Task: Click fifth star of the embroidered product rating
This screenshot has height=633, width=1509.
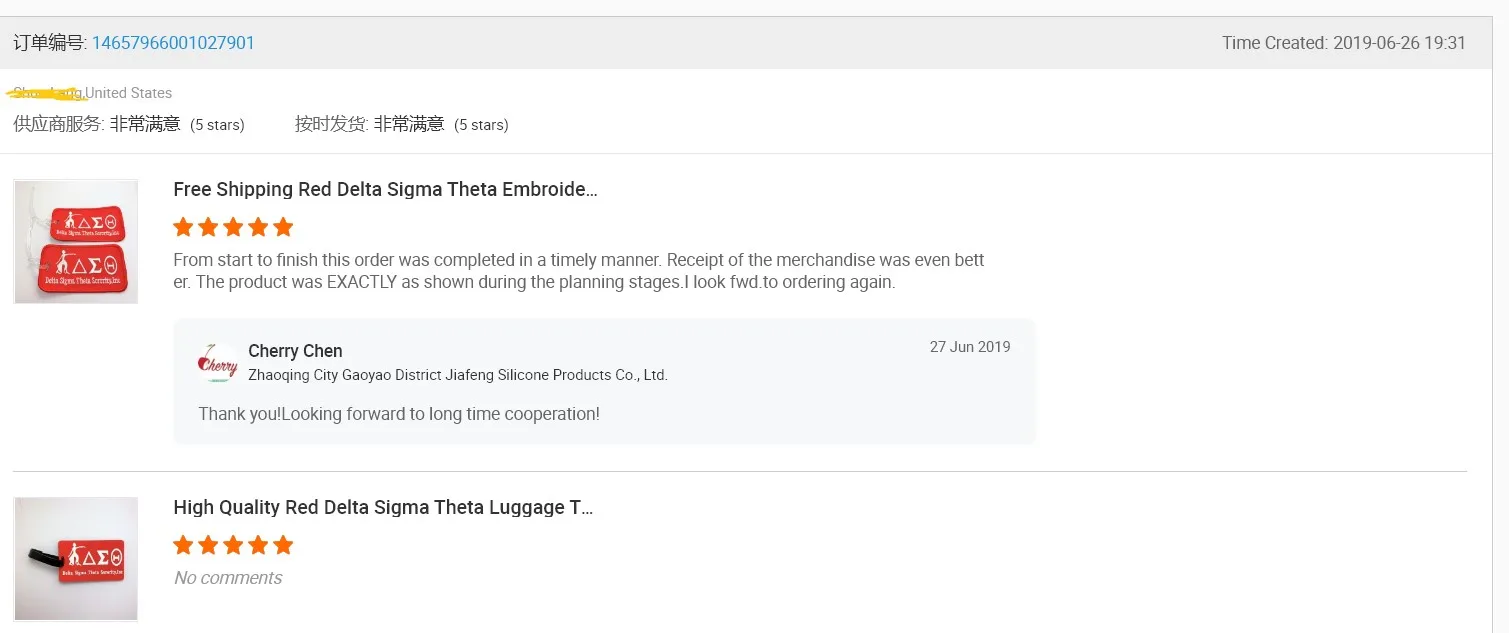Action: tap(283, 227)
